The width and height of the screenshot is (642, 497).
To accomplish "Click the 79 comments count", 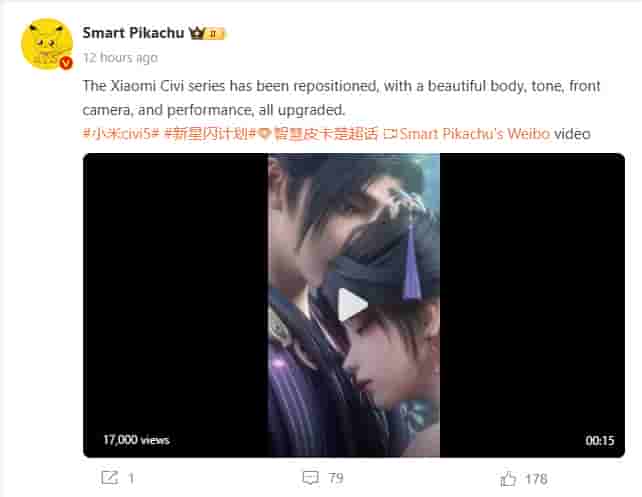I will pos(336,478).
